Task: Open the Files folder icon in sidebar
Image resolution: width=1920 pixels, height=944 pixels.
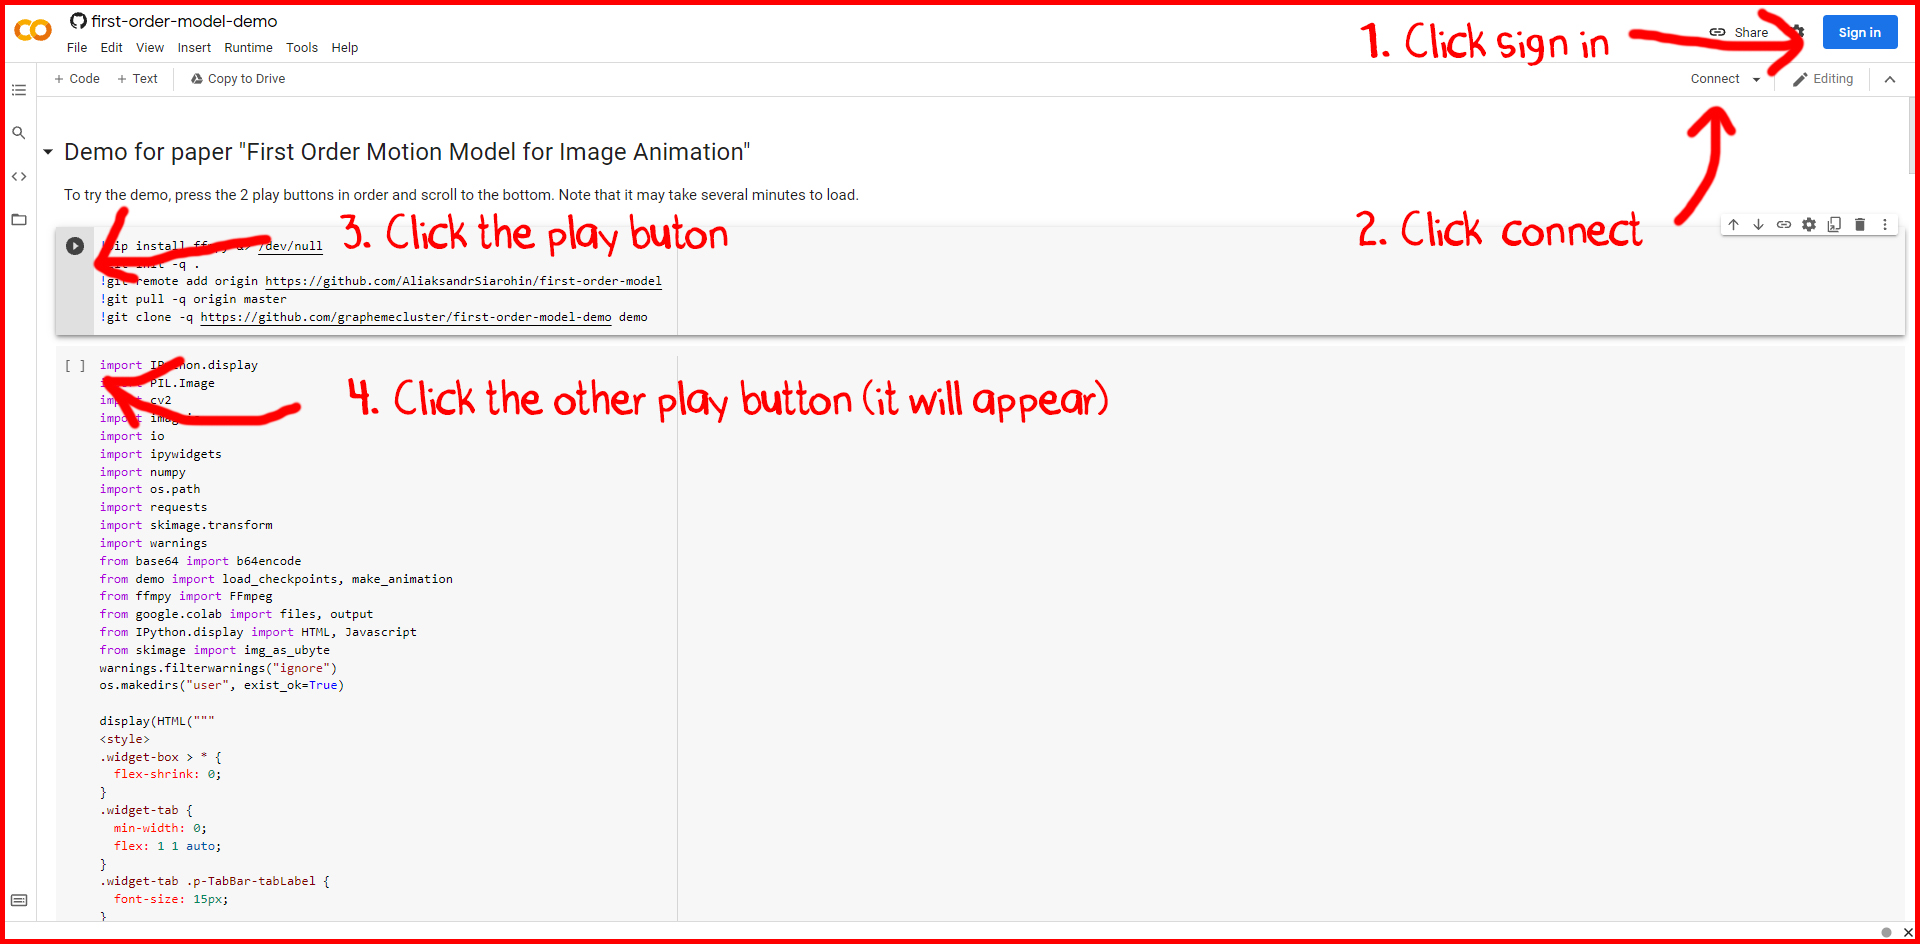Action: (19, 220)
